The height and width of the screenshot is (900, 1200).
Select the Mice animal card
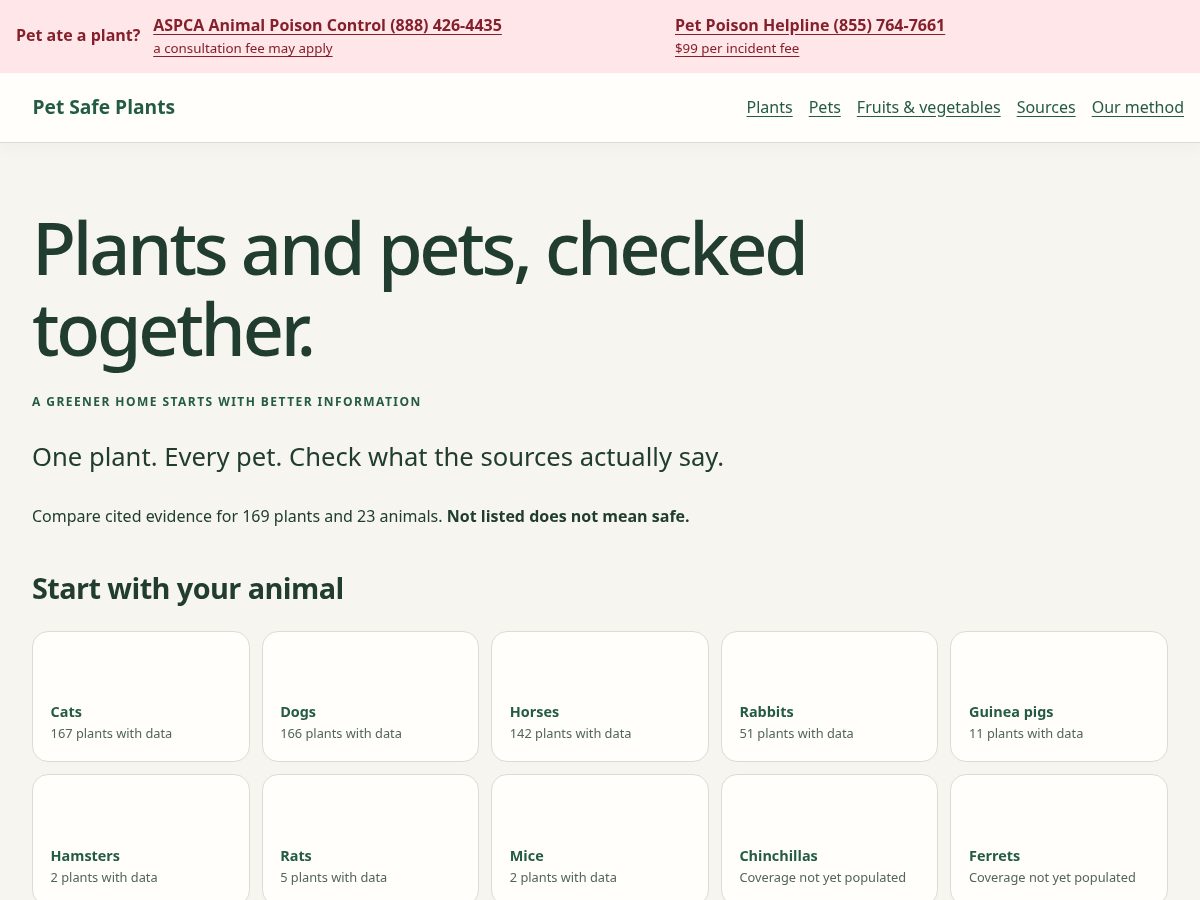tap(600, 838)
